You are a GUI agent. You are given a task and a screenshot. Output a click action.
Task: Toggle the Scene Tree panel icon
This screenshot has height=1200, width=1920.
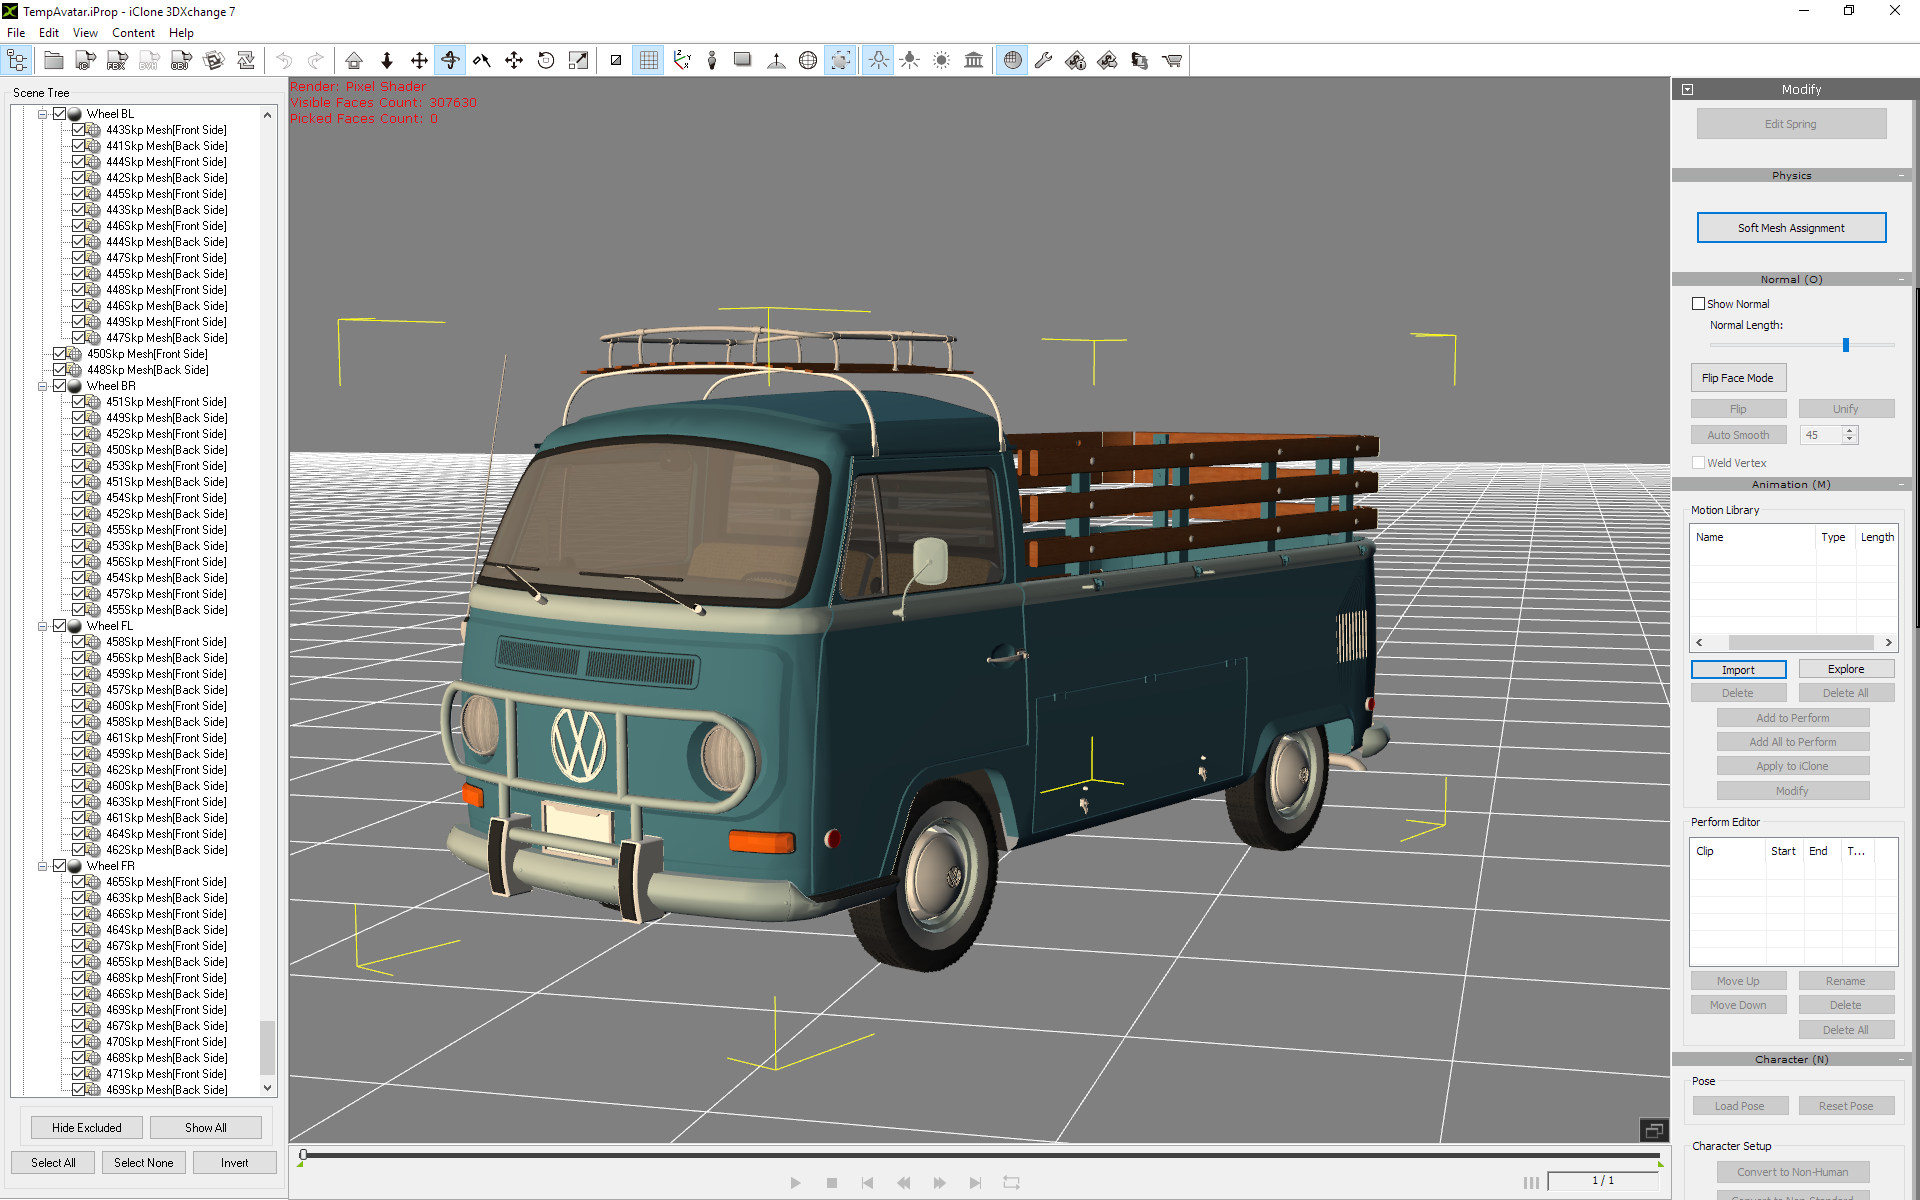[x=17, y=61]
